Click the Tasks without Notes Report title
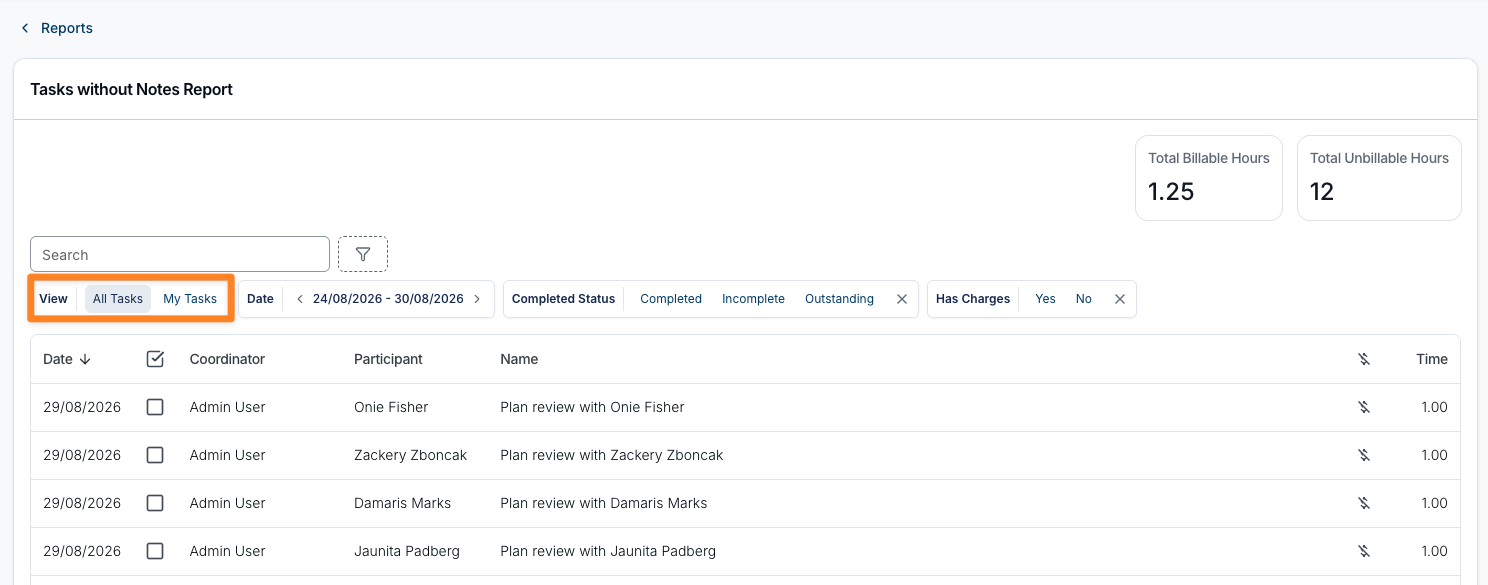1488x585 pixels. [x=131, y=89]
